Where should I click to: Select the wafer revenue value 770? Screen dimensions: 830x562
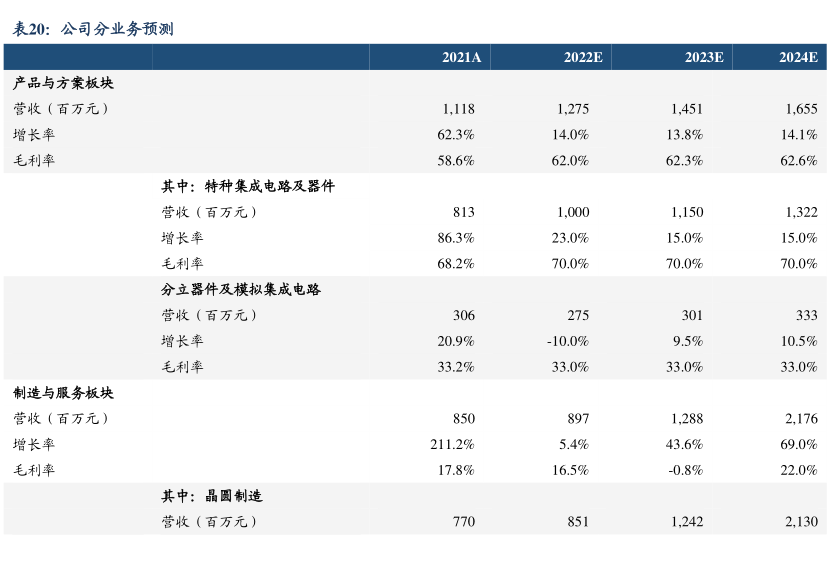tap(464, 522)
